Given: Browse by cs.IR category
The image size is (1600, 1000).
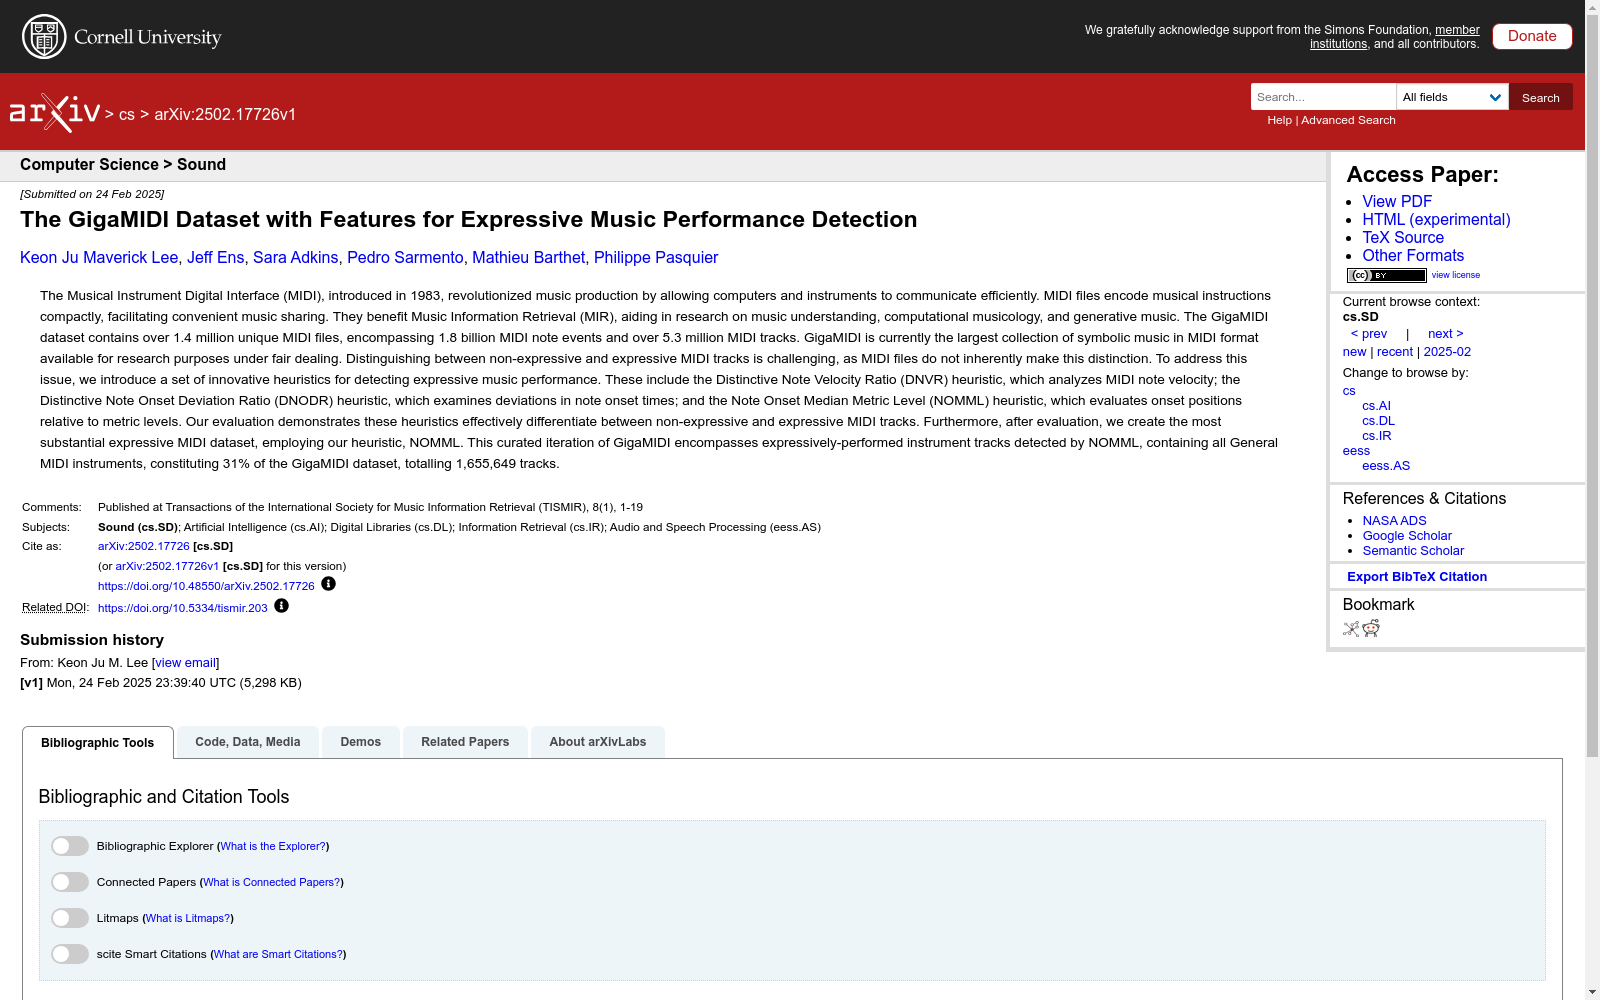Looking at the screenshot, I should [1376, 436].
